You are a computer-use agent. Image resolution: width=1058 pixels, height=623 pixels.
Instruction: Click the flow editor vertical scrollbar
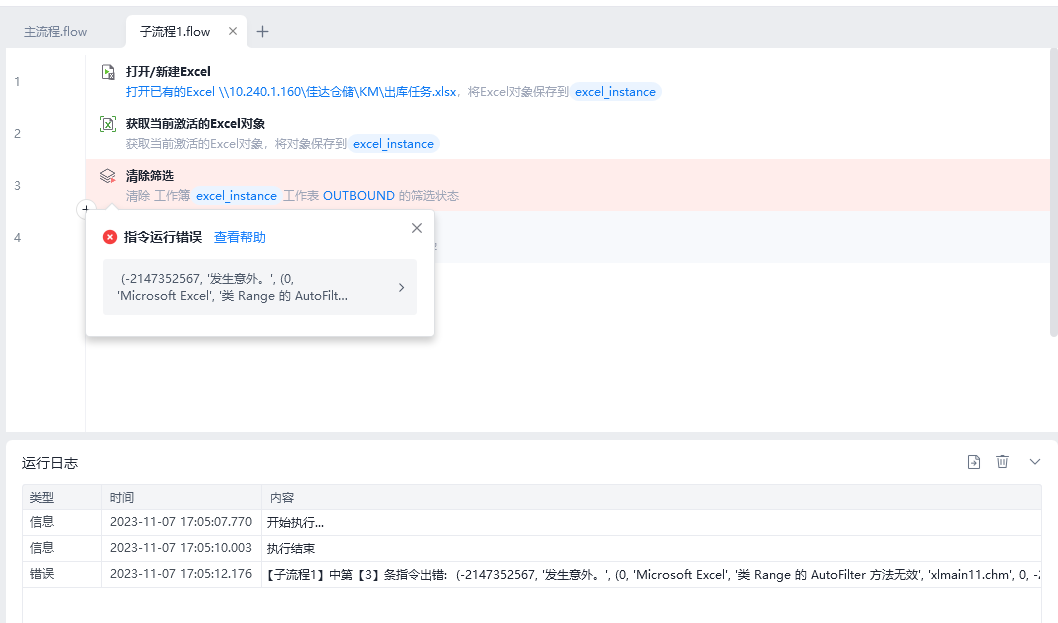1053,192
